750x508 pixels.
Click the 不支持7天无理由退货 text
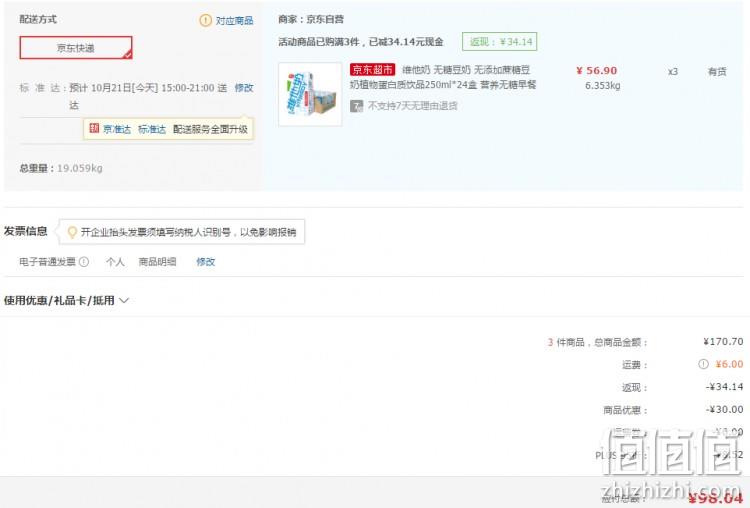[412, 106]
